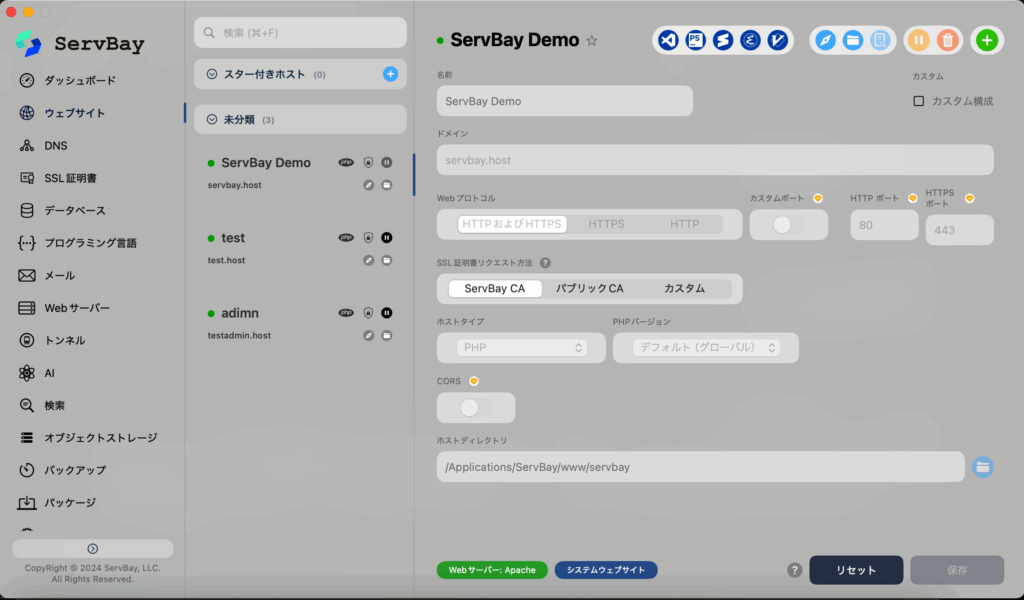Click the orange trash delete icon
Image resolution: width=1024 pixels, height=600 pixels.
[x=947, y=40]
